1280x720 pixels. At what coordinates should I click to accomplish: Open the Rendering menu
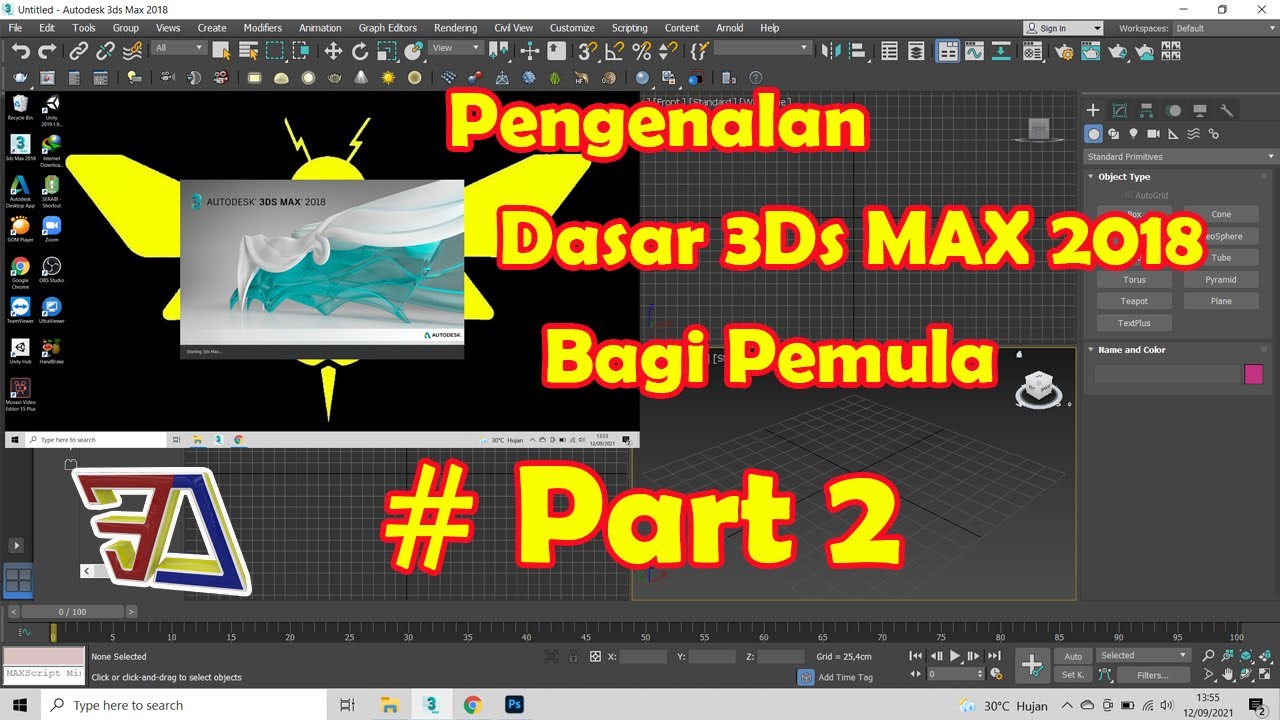coord(454,28)
